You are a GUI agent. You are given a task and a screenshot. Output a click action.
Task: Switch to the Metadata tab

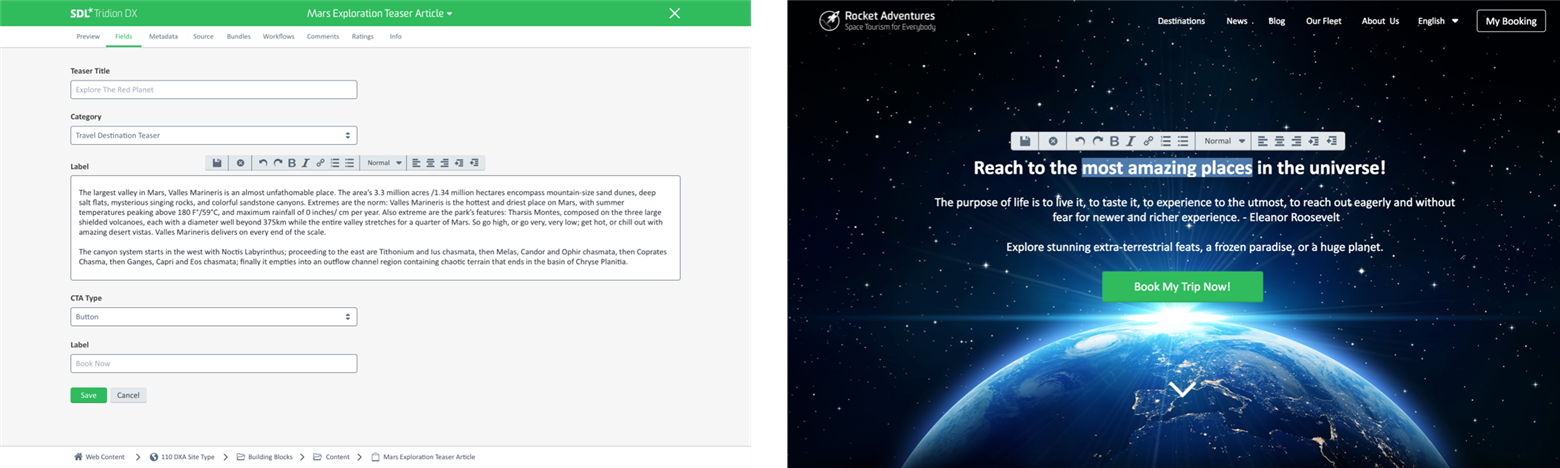coord(163,36)
